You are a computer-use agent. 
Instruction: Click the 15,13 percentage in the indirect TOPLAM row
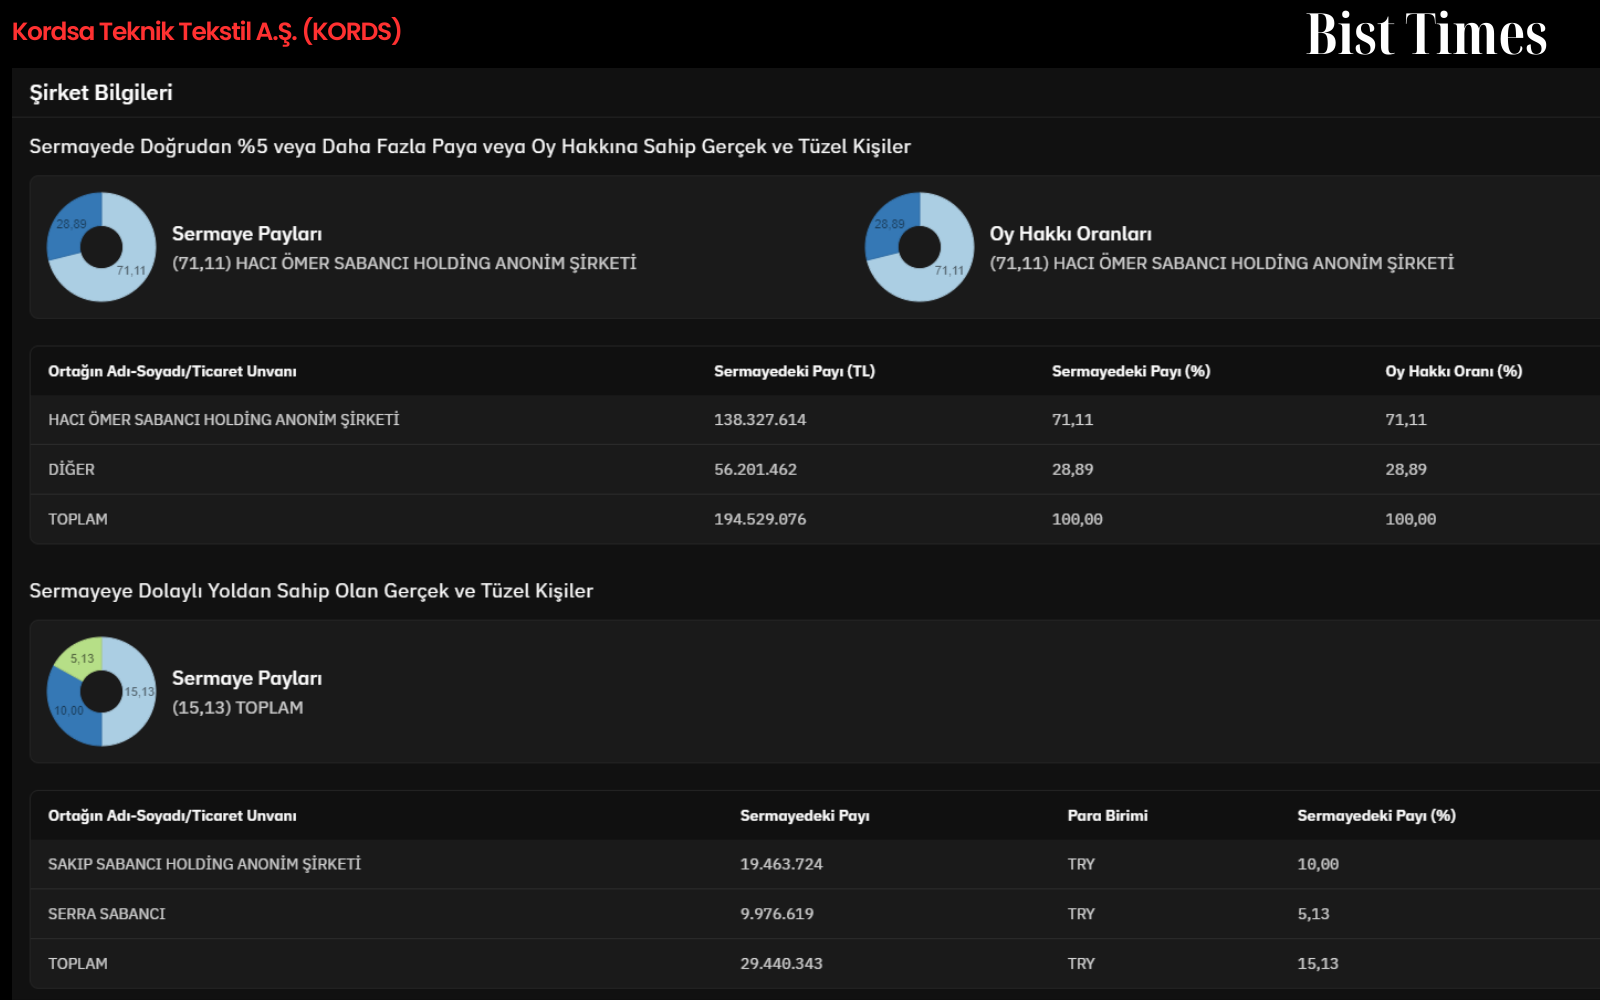click(x=1318, y=964)
